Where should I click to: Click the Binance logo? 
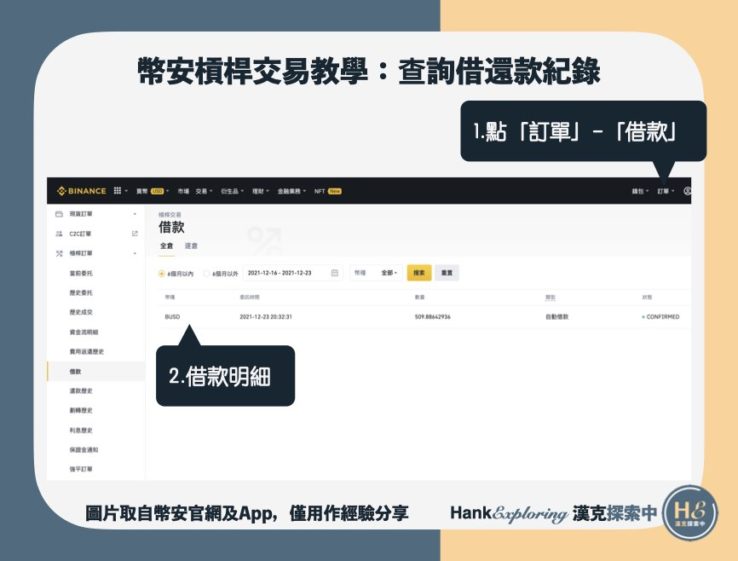pos(81,191)
